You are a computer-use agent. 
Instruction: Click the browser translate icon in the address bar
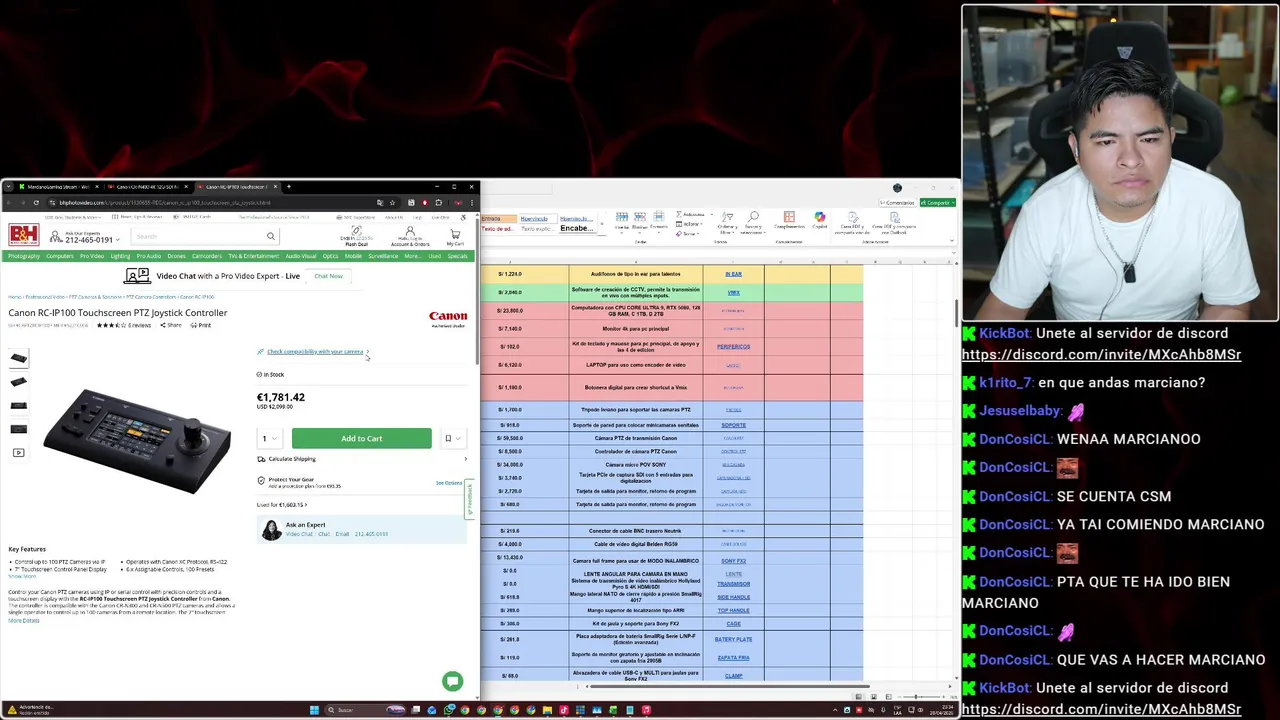[x=380, y=203]
